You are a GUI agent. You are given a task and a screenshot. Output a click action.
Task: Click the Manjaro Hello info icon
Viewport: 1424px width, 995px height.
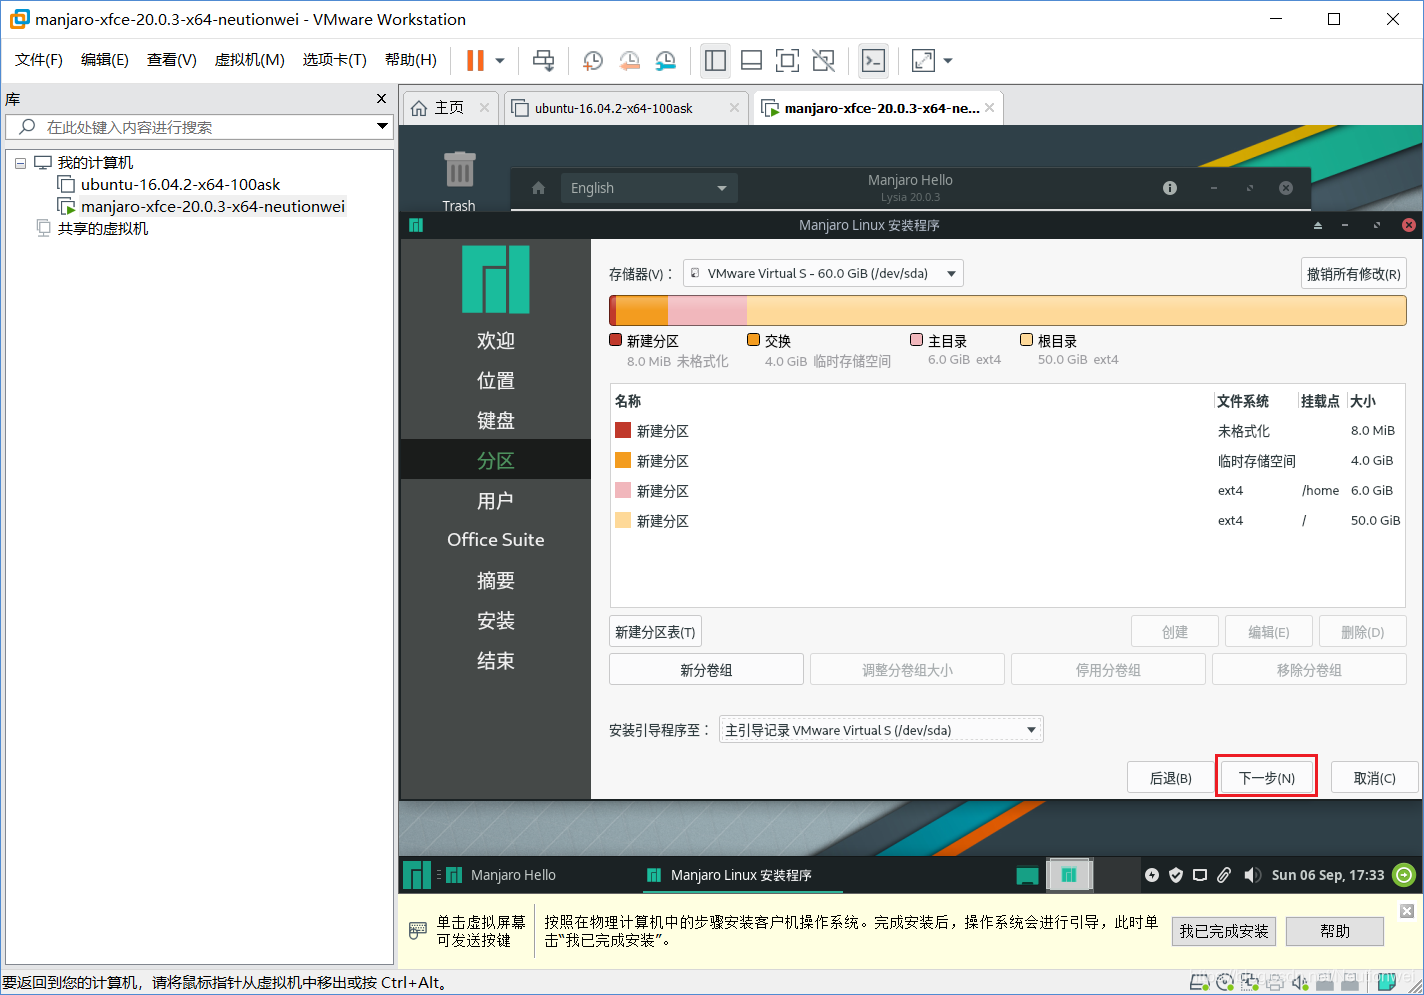(x=1170, y=188)
